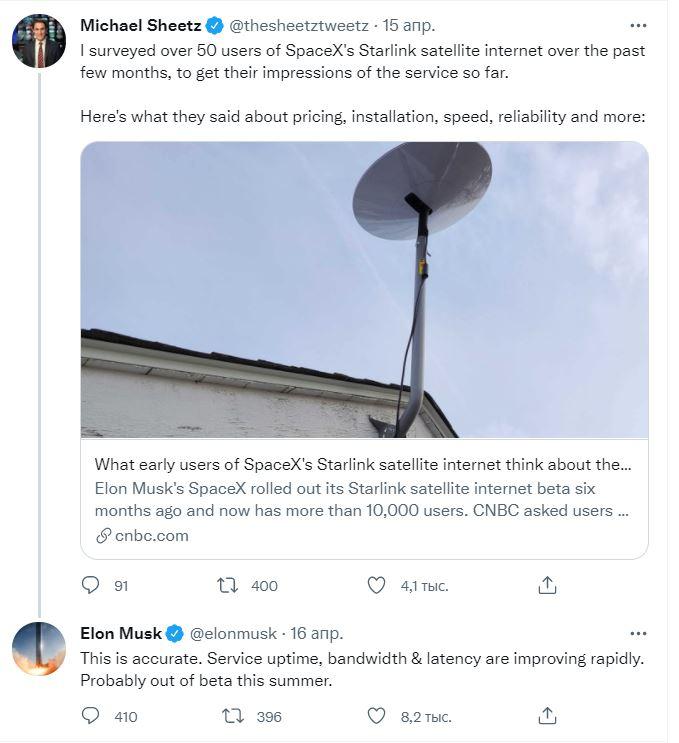
Task: Share Elon Musk's tweet
Action: click(x=547, y=716)
